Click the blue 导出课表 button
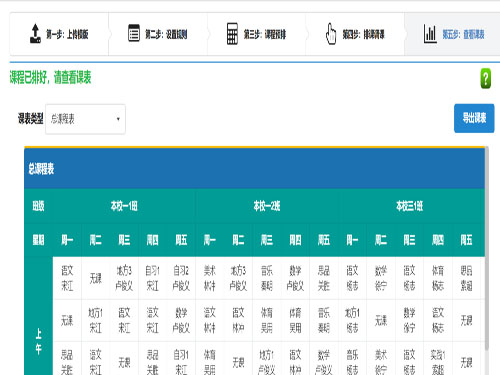Viewport: 500px width, 375px height. 474,118
